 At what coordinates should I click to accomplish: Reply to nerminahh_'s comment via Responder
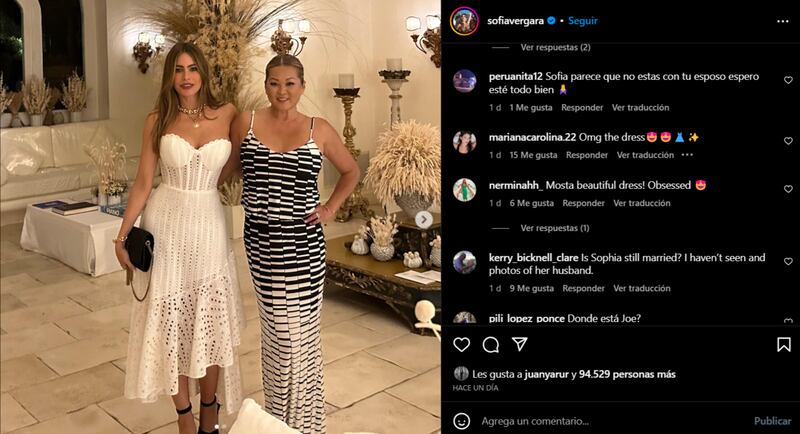pos(583,203)
